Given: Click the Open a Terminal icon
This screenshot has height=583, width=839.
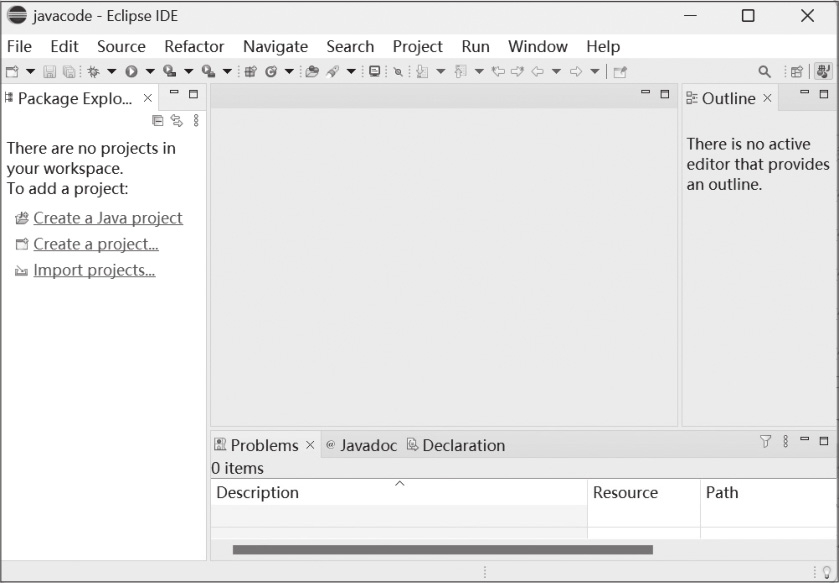Looking at the screenshot, I should [375, 71].
